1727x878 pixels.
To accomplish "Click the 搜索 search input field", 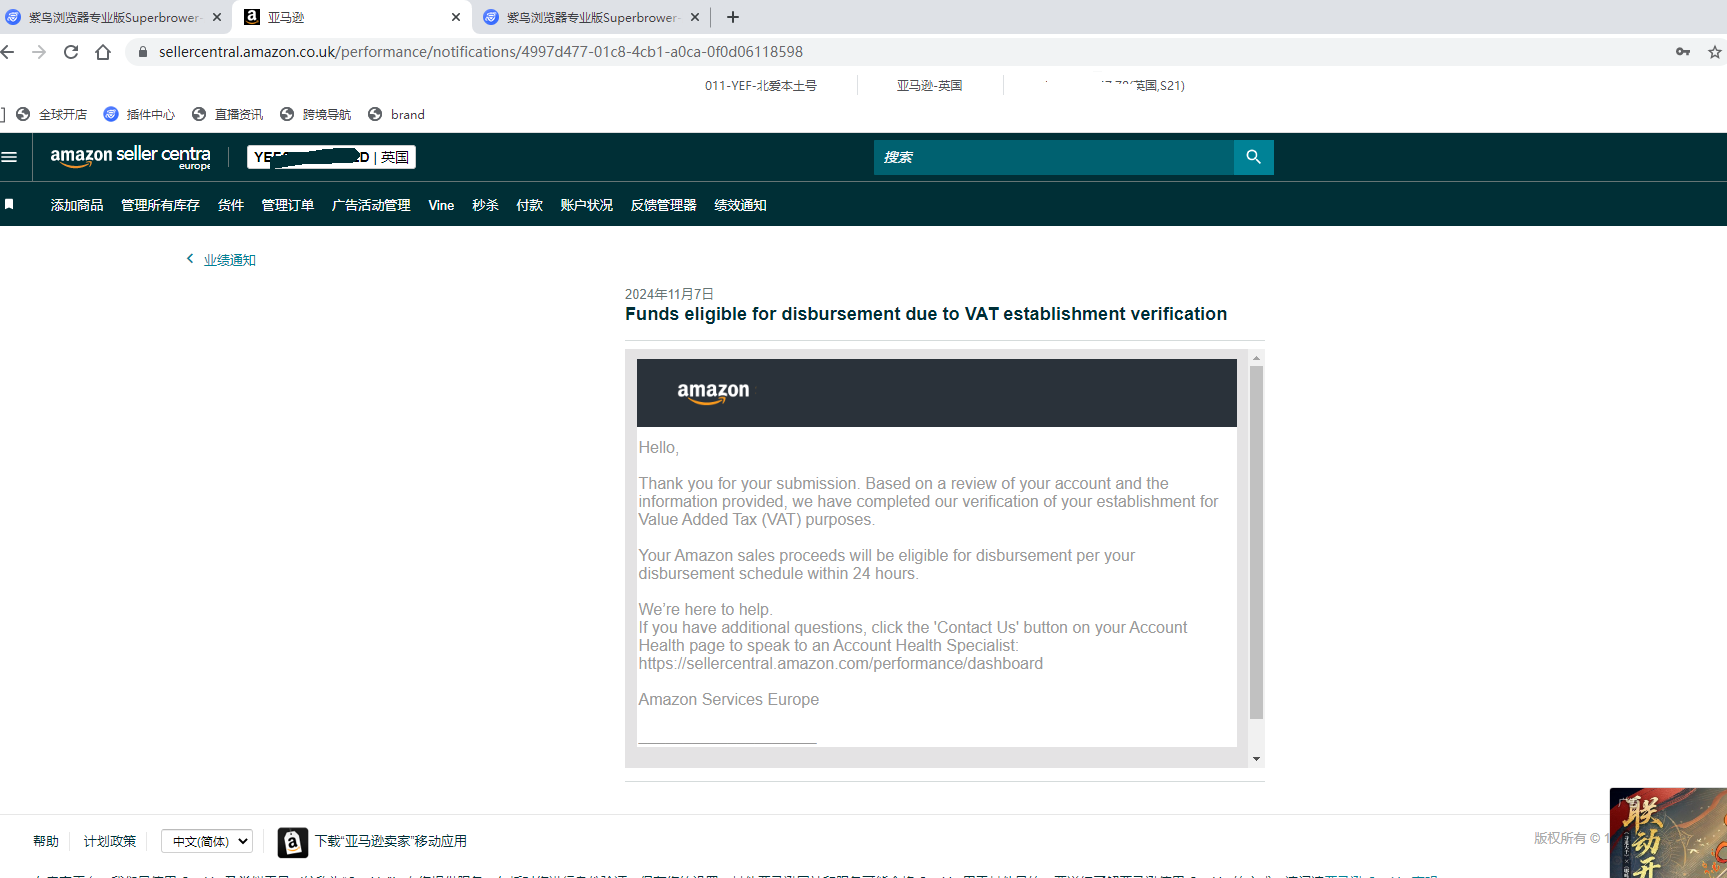I will (x=1053, y=157).
